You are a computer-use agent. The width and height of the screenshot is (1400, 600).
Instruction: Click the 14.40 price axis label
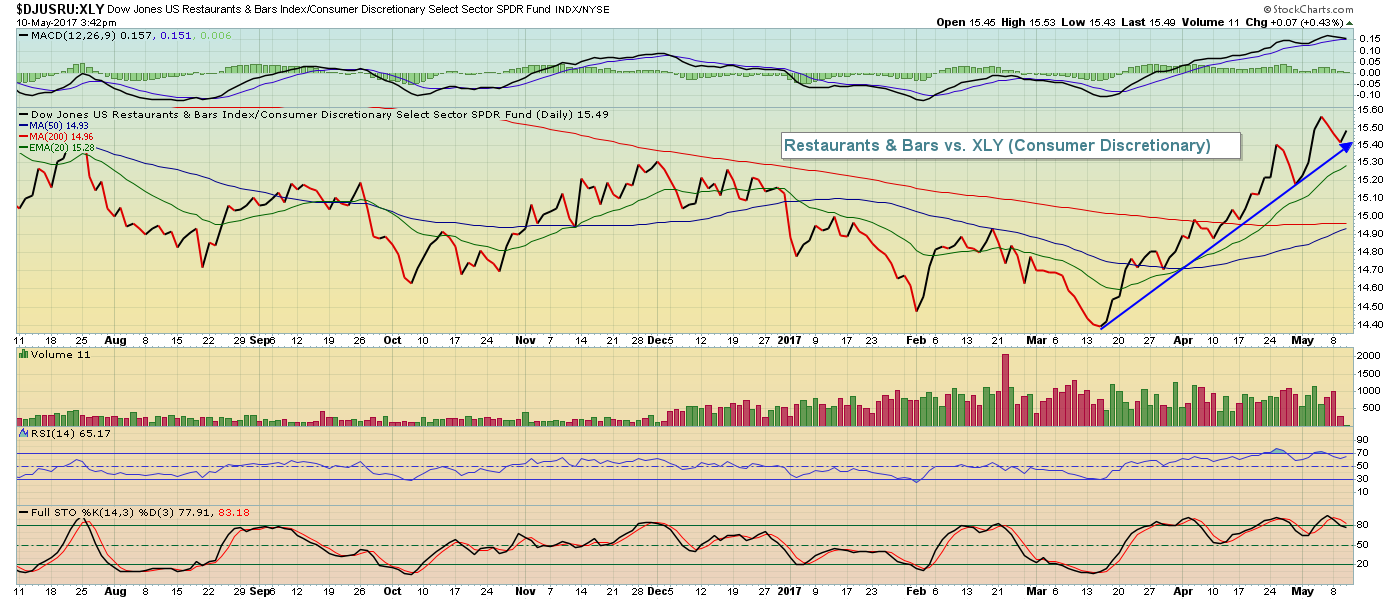click(1369, 324)
